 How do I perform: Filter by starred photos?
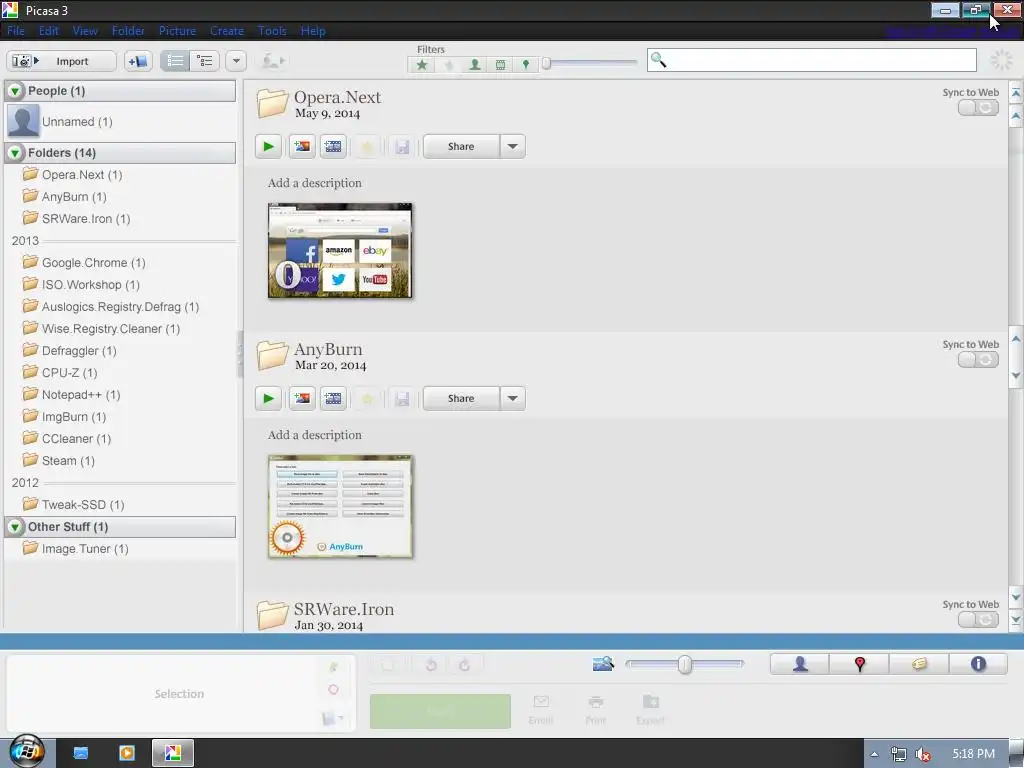422,65
